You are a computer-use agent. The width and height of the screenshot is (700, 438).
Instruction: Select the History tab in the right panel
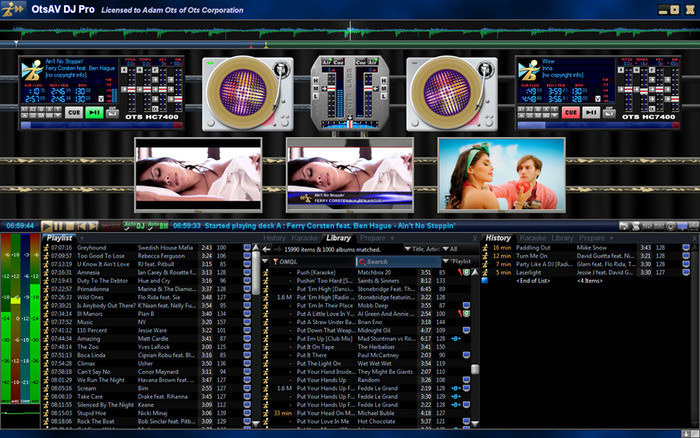pos(498,238)
